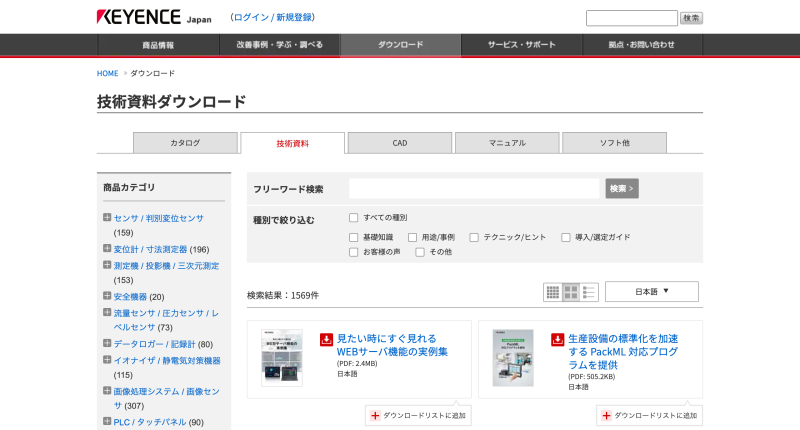The width and height of the screenshot is (800, 430).
Task: Expand 流量センサ / 圧力センサ category
Action: (107, 312)
